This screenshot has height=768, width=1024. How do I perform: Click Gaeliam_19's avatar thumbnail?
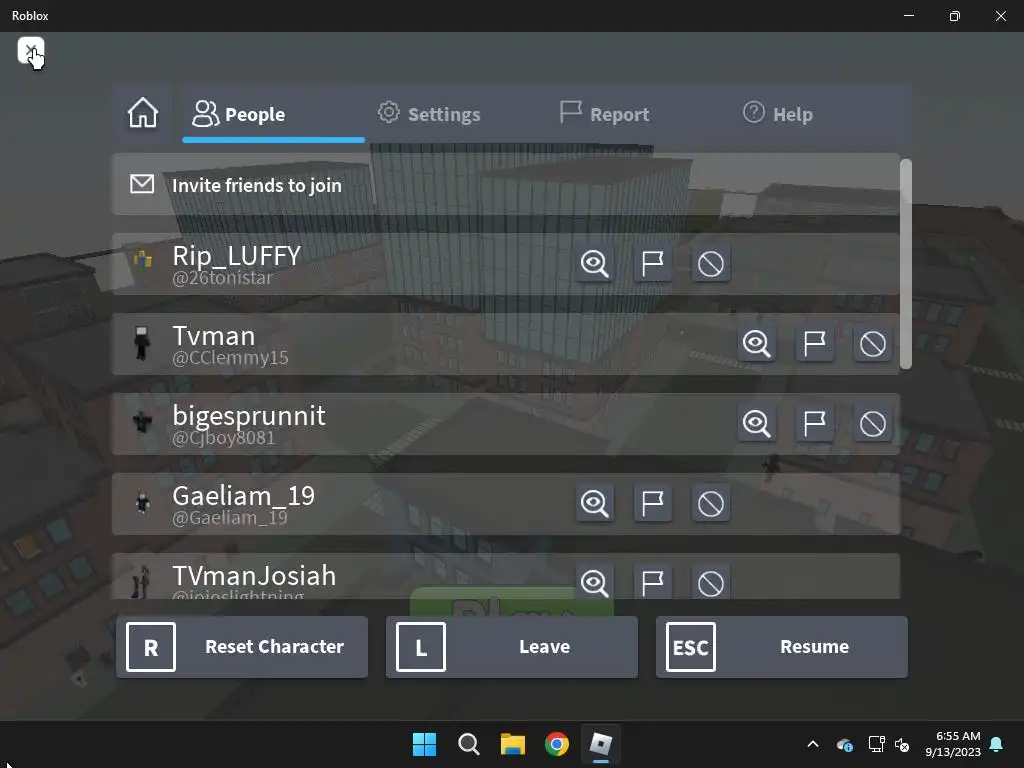pyautogui.click(x=142, y=502)
